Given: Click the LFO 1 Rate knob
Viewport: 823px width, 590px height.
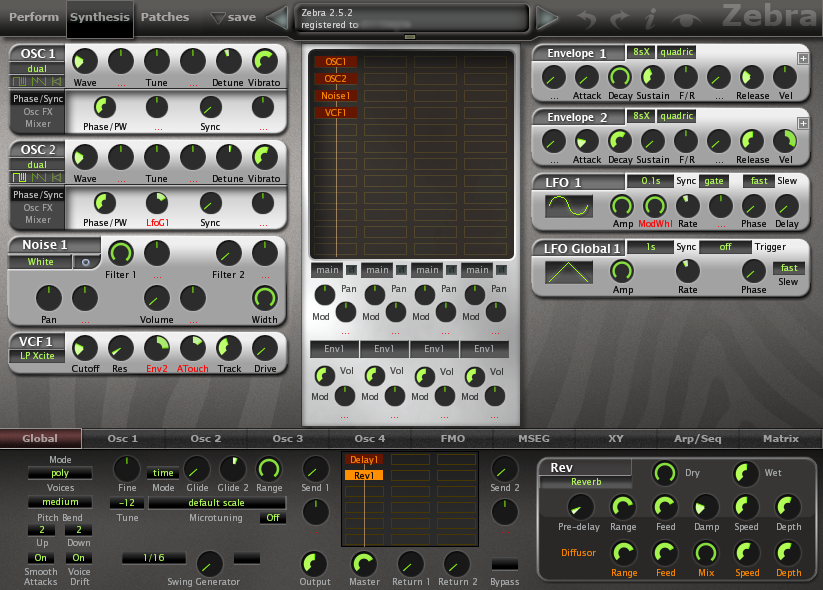Looking at the screenshot, I should 688,206.
